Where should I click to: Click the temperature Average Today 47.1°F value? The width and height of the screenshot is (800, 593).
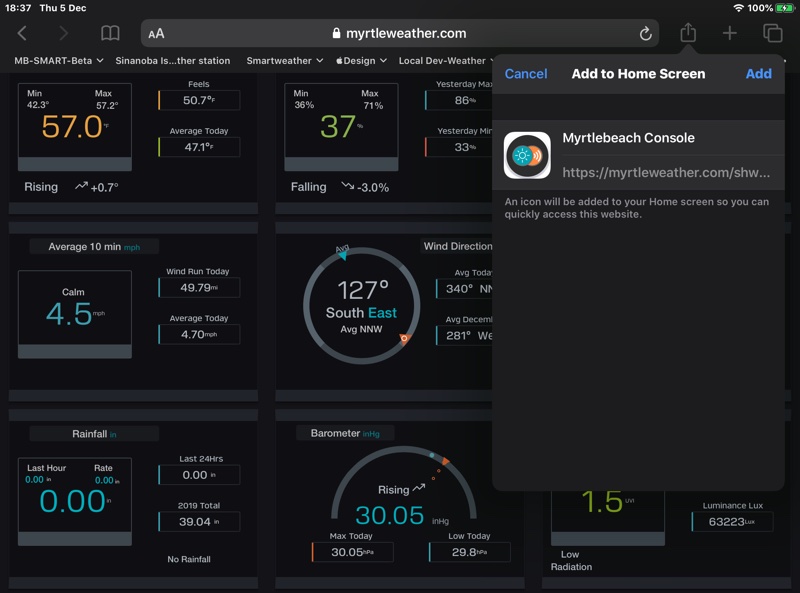[x=199, y=147]
